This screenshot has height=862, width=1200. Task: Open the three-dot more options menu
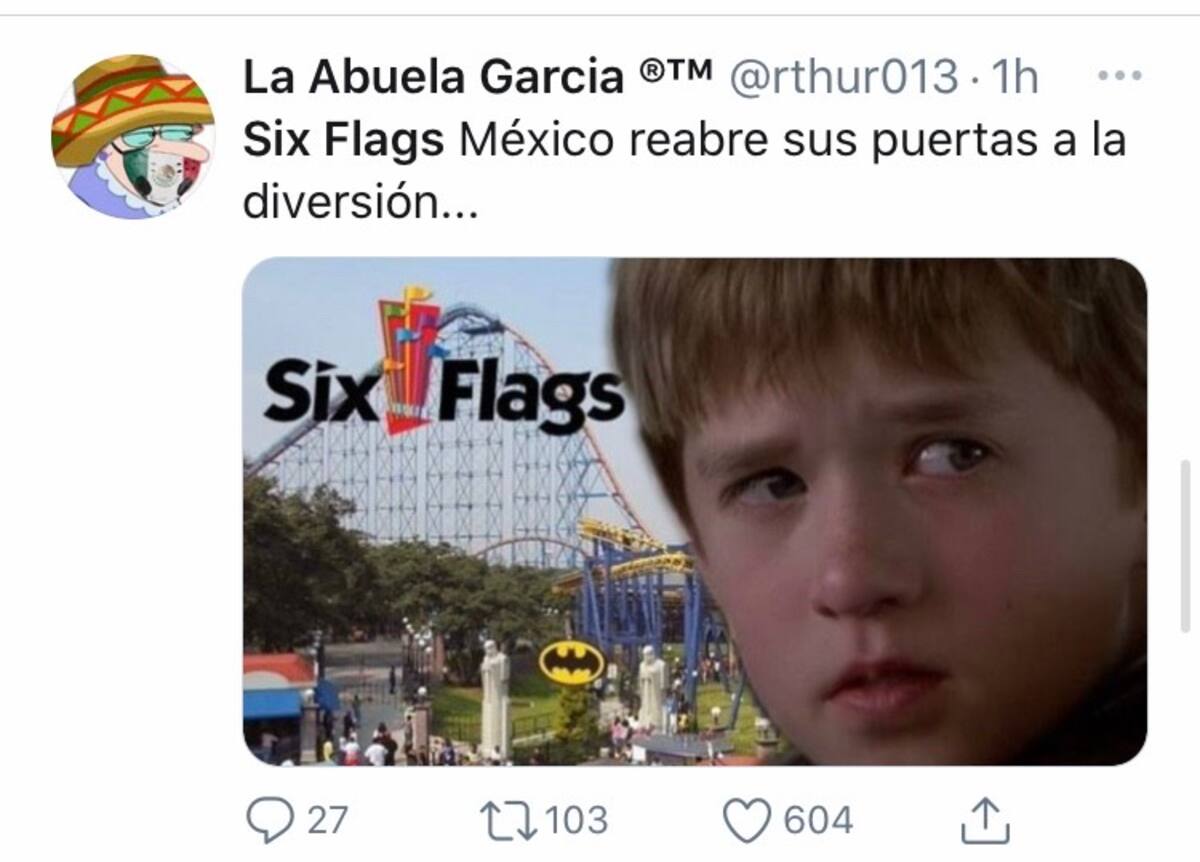1119,76
